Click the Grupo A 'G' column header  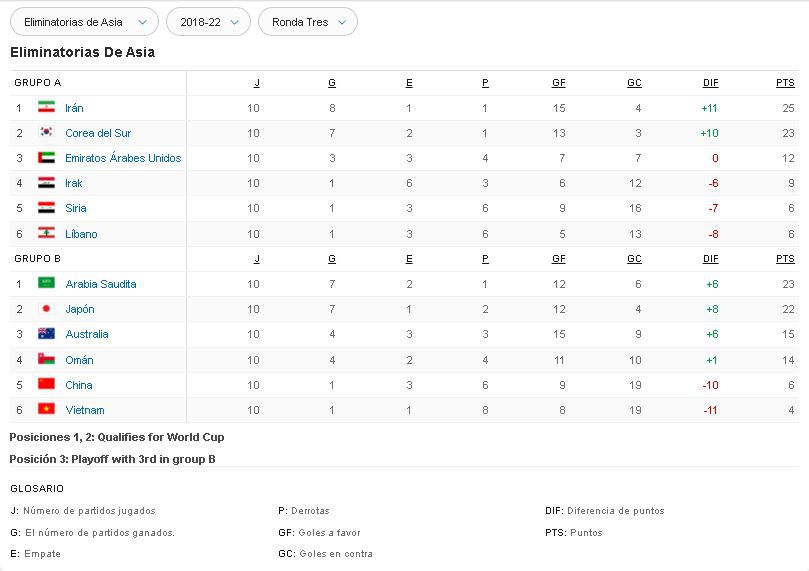click(x=332, y=83)
